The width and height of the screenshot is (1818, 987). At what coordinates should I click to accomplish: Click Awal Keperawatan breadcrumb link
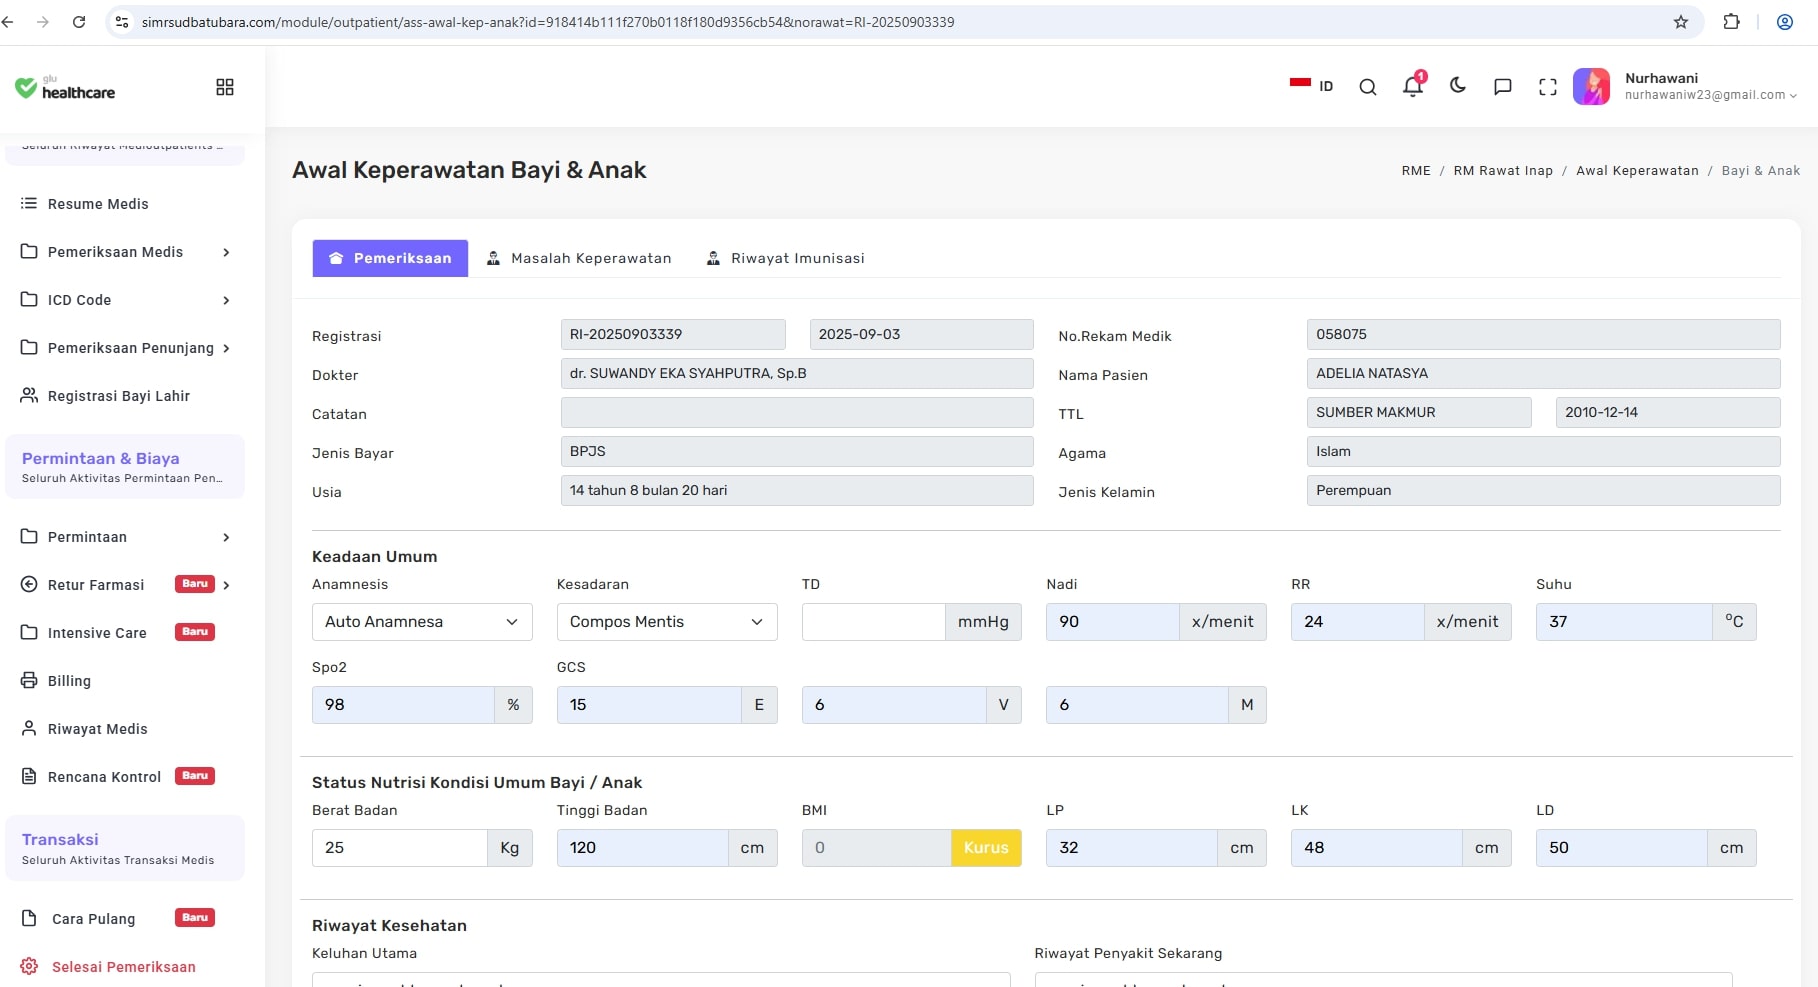(1637, 171)
